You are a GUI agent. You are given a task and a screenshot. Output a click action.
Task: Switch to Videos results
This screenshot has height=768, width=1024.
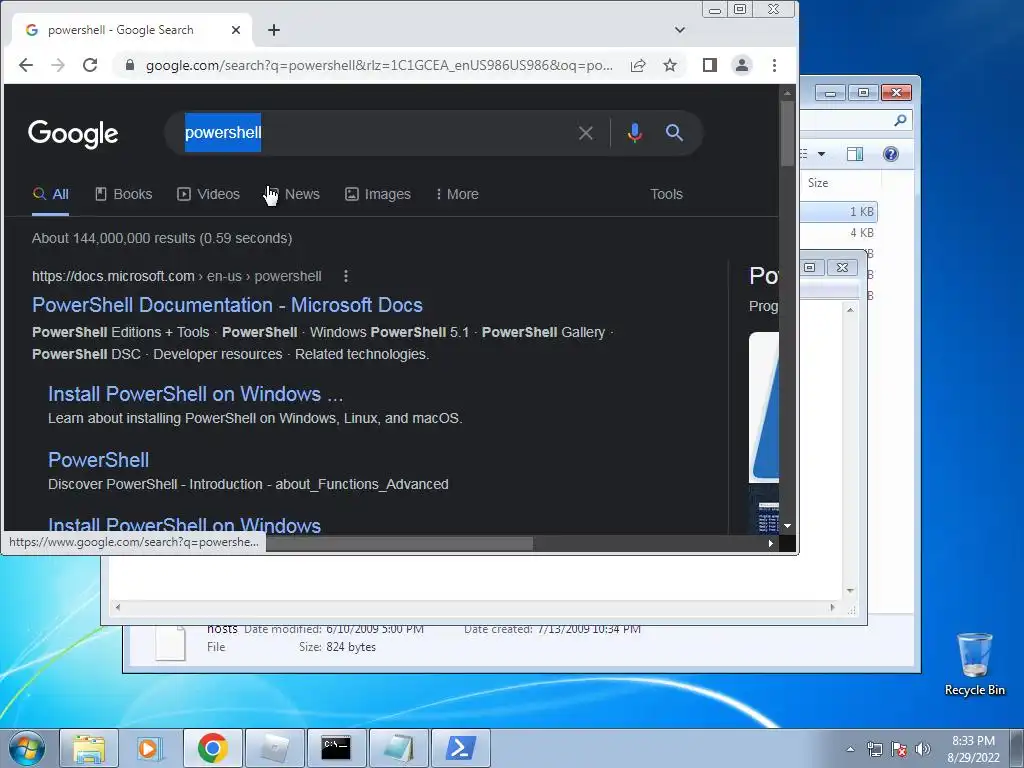(x=208, y=195)
